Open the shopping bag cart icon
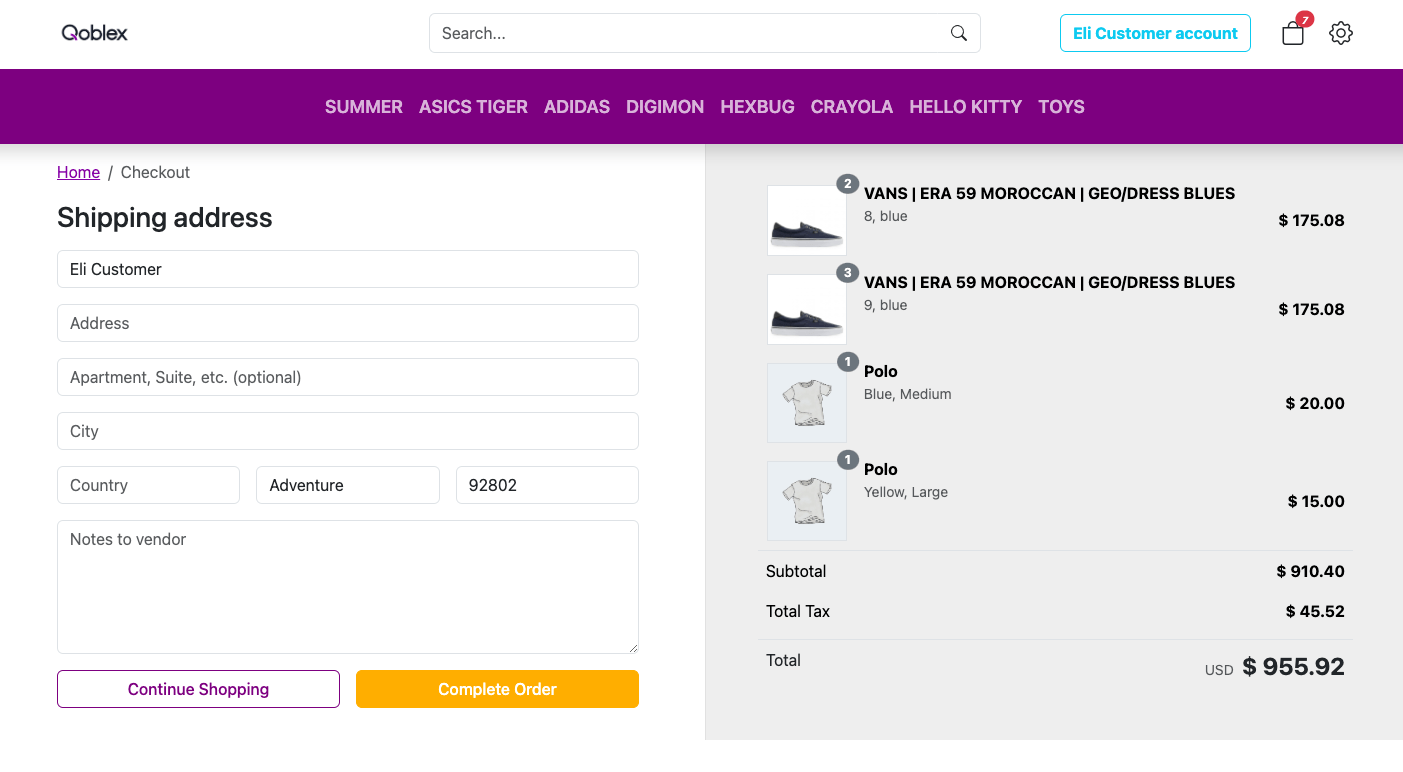1403x772 pixels. click(1293, 34)
